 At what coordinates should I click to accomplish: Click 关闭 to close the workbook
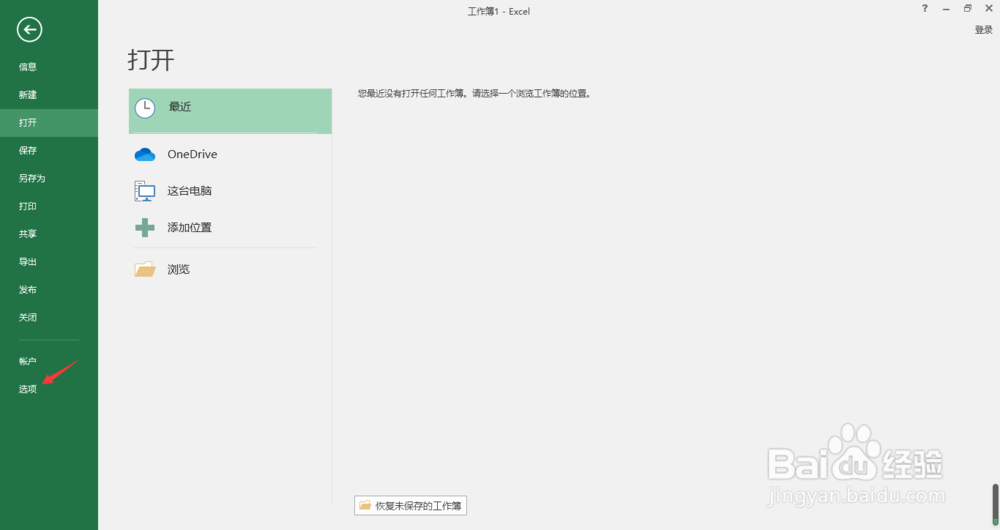coord(27,317)
